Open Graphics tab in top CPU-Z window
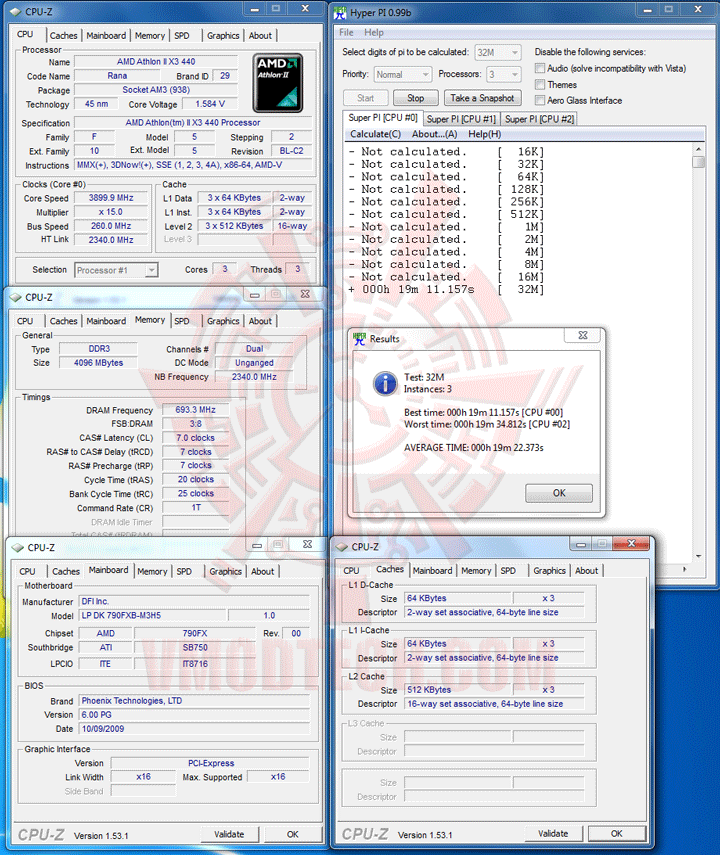The height and width of the screenshot is (855, 720). pyautogui.click(x=223, y=35)
